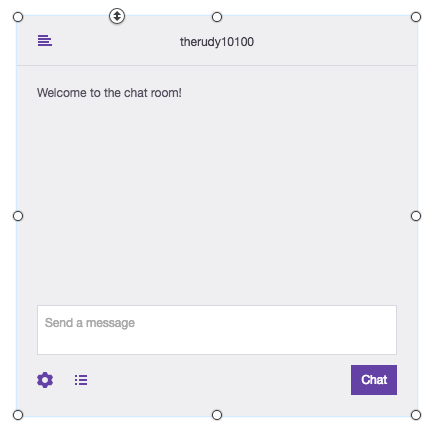Open the rooms menu icon beside therudy10100
The image size is (432, 432).
pos(45,41)
